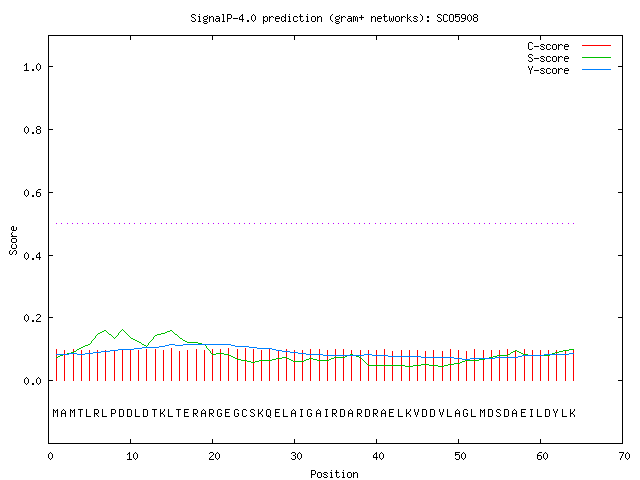The image size is (640, 480).
Task: Click the last letter K of the sequence
Action: click(x=572, y=413)
